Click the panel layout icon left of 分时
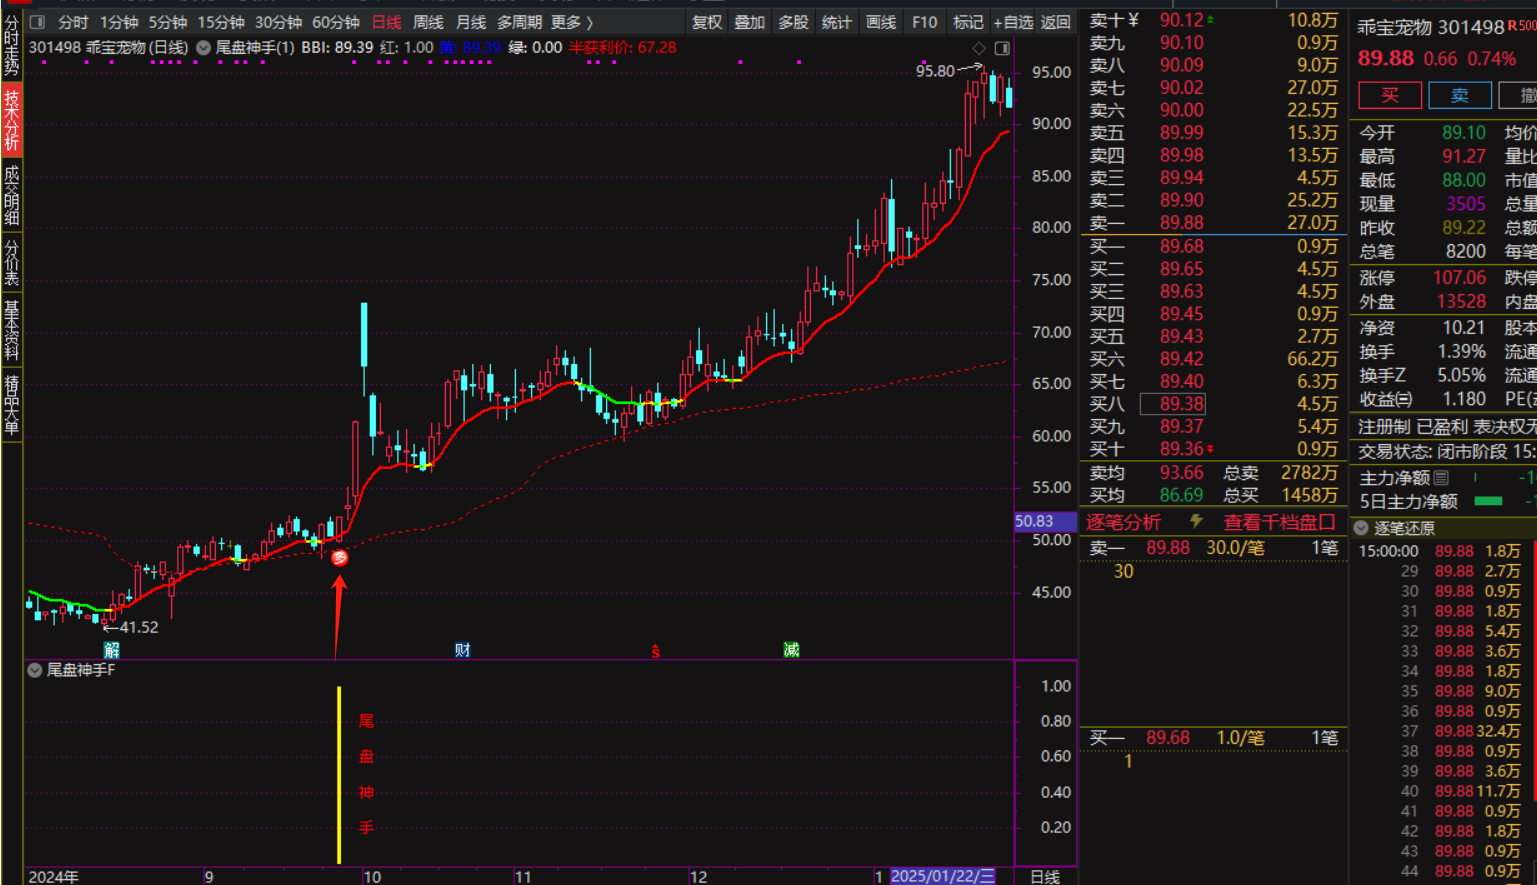 point(37,22)
